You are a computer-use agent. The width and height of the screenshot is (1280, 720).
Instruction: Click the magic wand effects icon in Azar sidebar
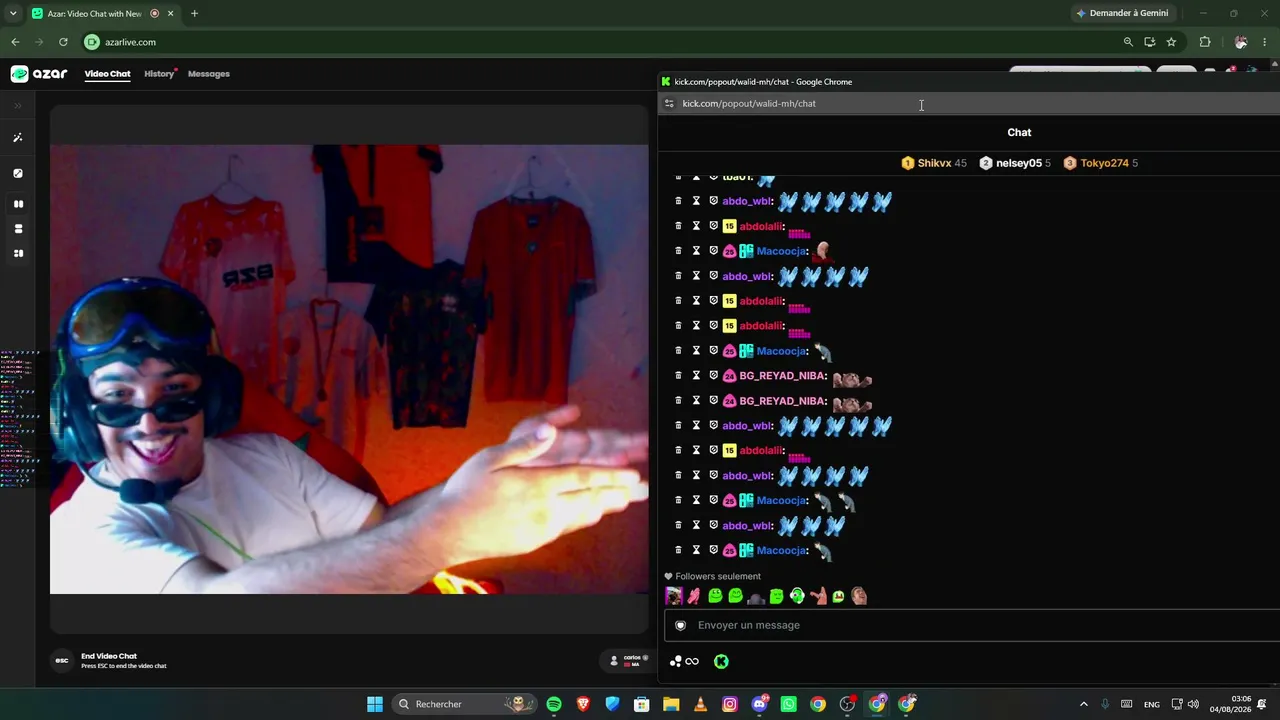pos(18,138)
